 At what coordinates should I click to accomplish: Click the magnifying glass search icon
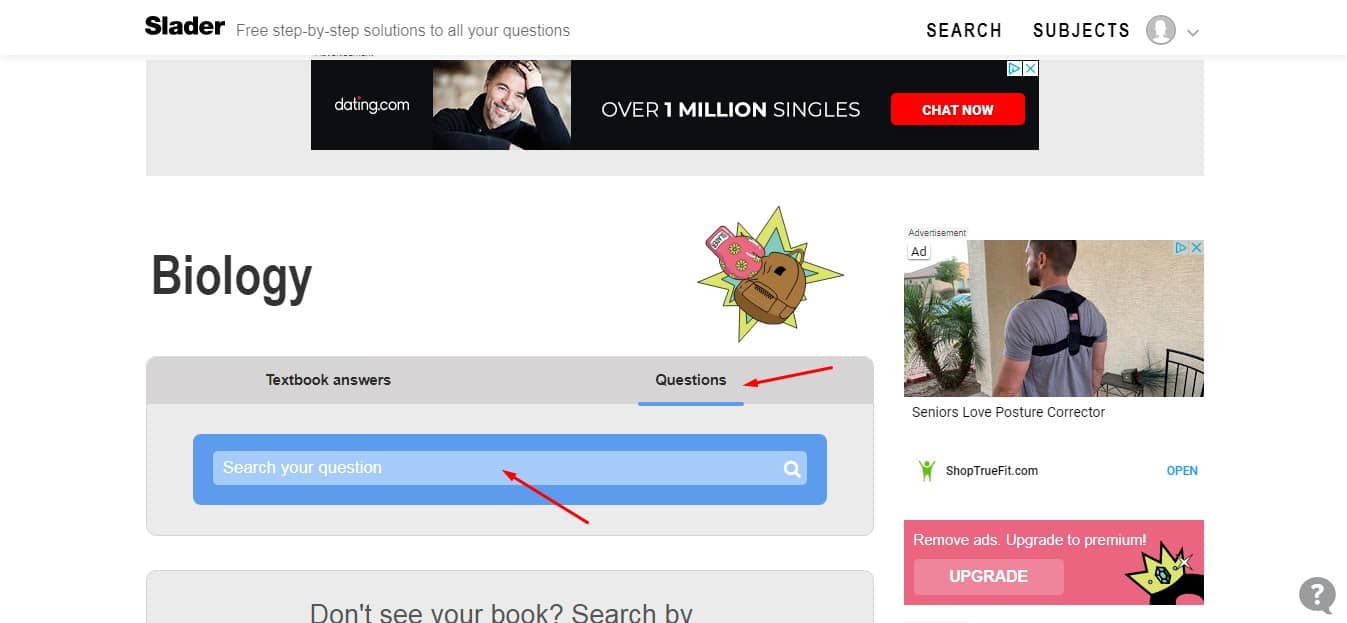(x=792, y=468)
